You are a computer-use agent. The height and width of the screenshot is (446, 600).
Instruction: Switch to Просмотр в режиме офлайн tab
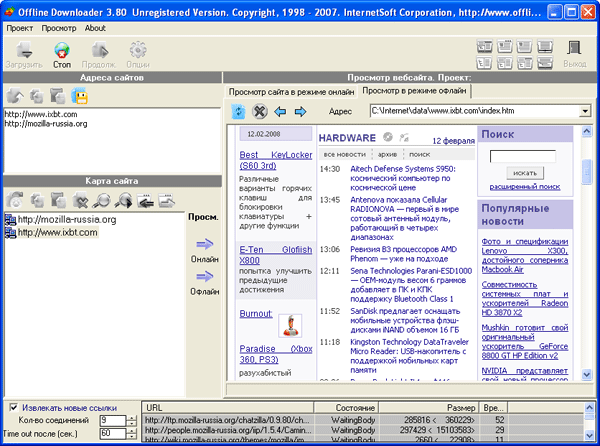click(x=414, y=91)
